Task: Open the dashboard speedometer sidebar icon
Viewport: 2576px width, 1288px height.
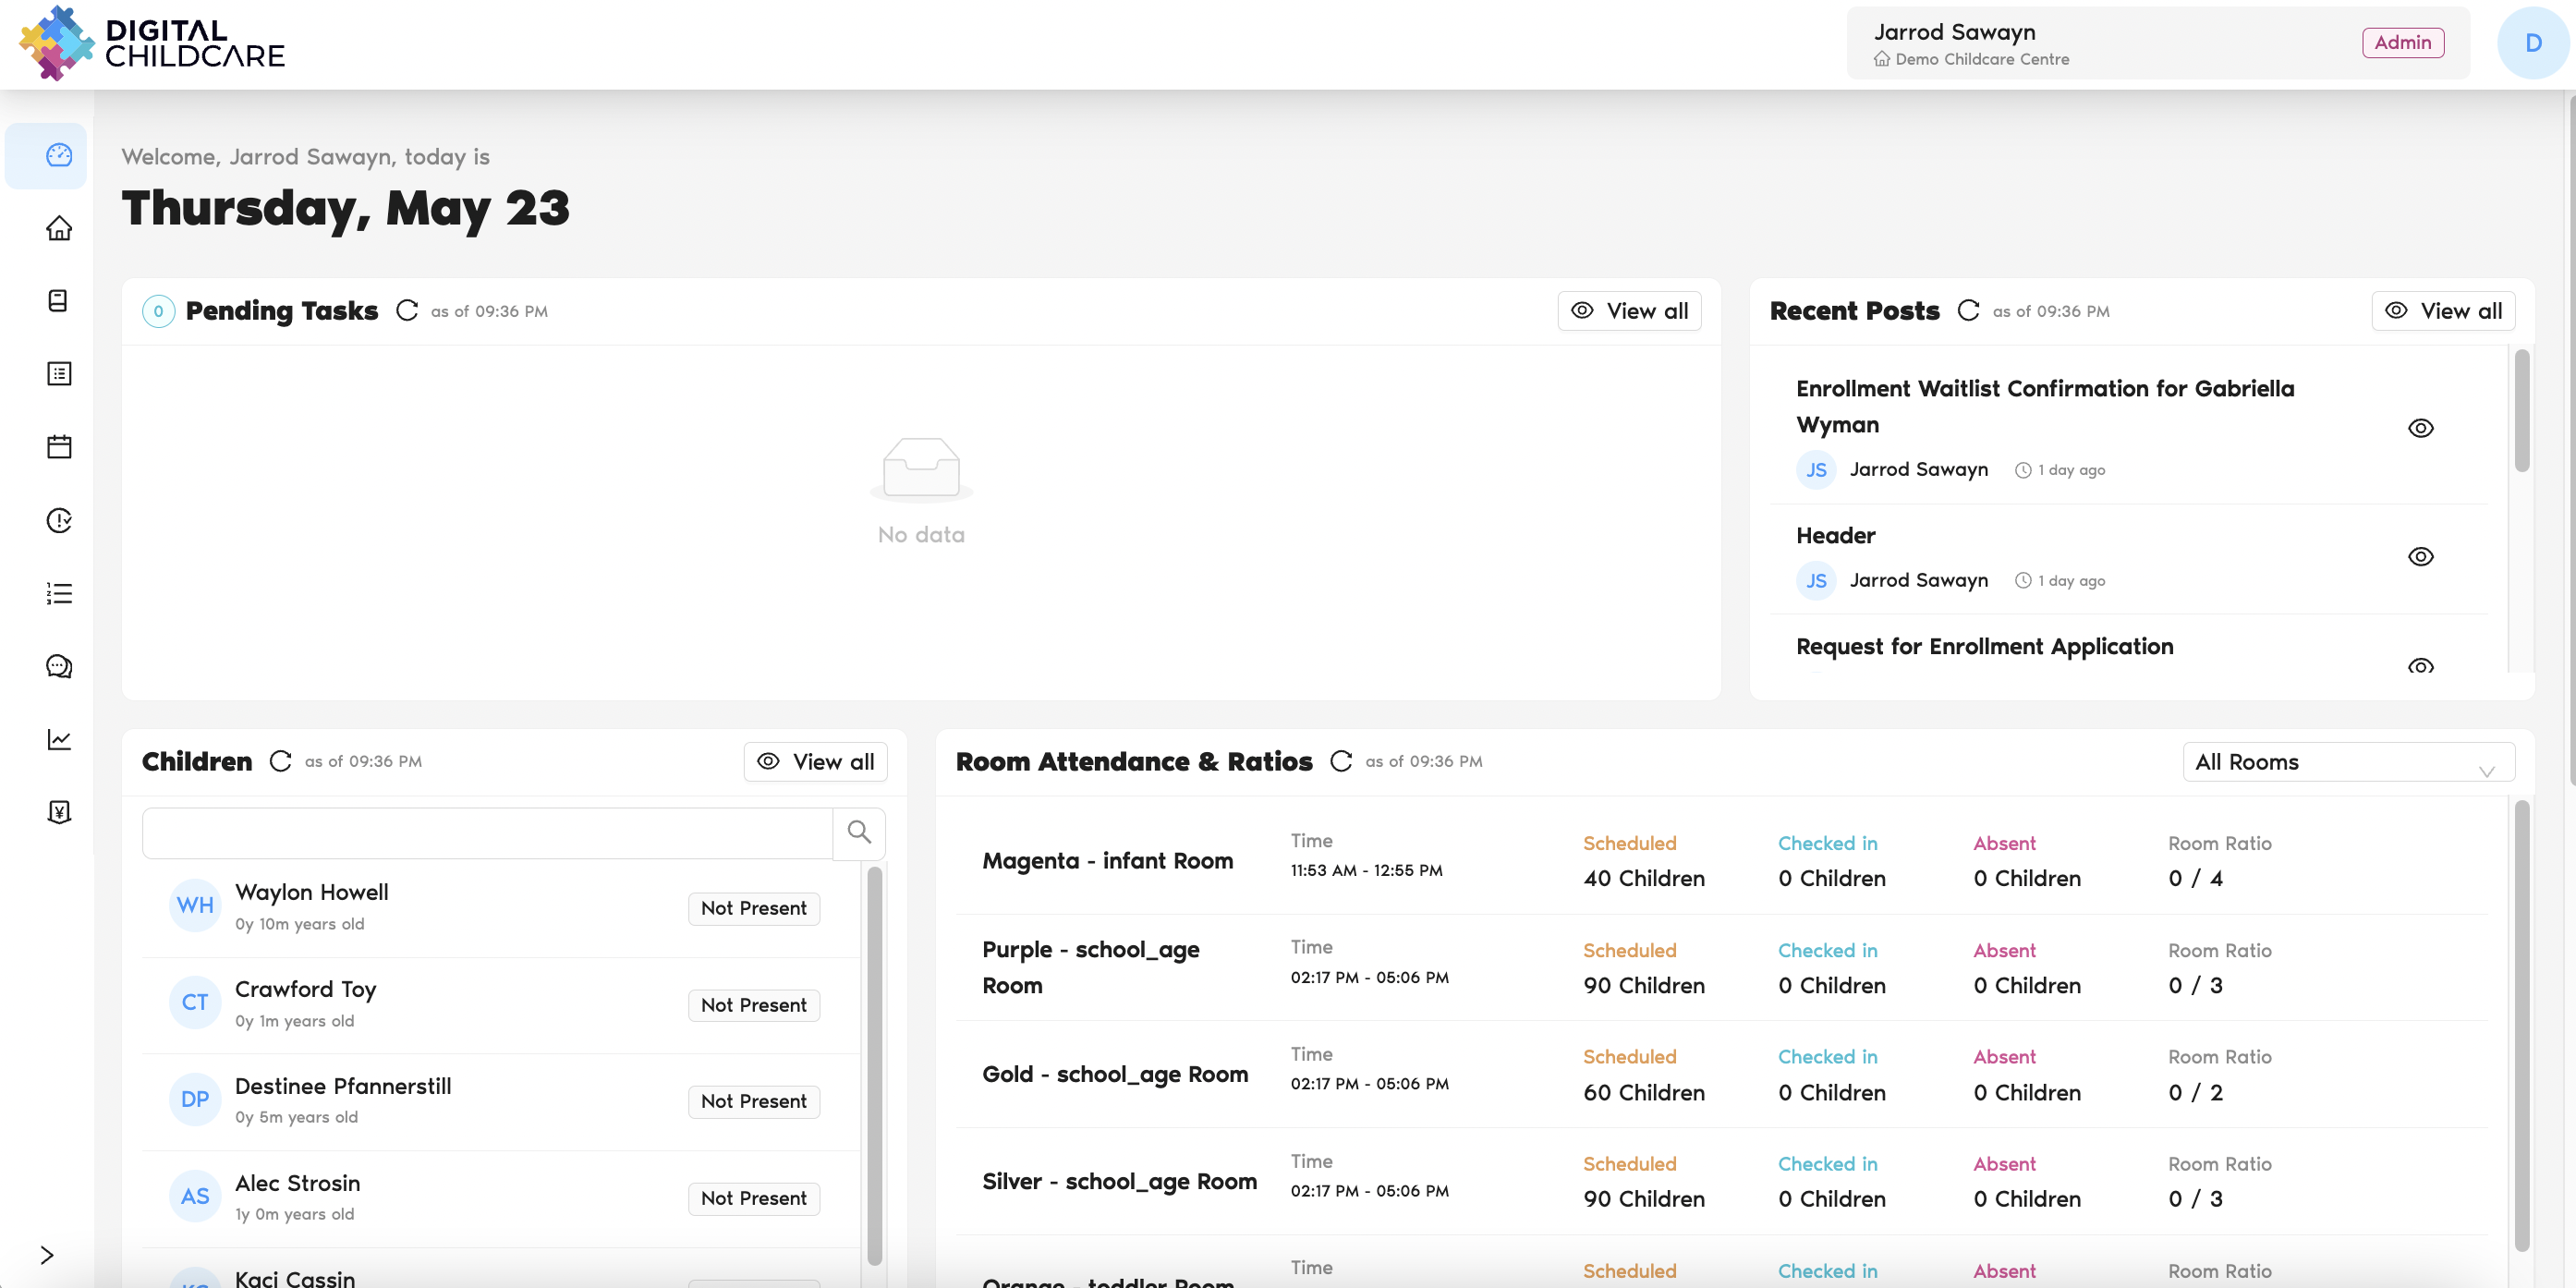Action: pos(59,155)
